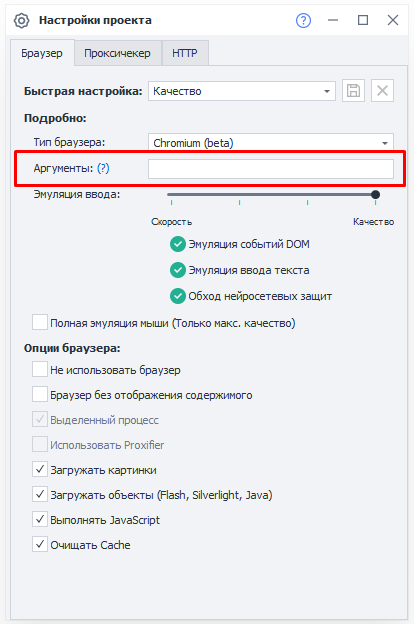Click green check next to Обход нейросетевых защит
This screenshot has height=624, width=414.
[x=178, y=296]
